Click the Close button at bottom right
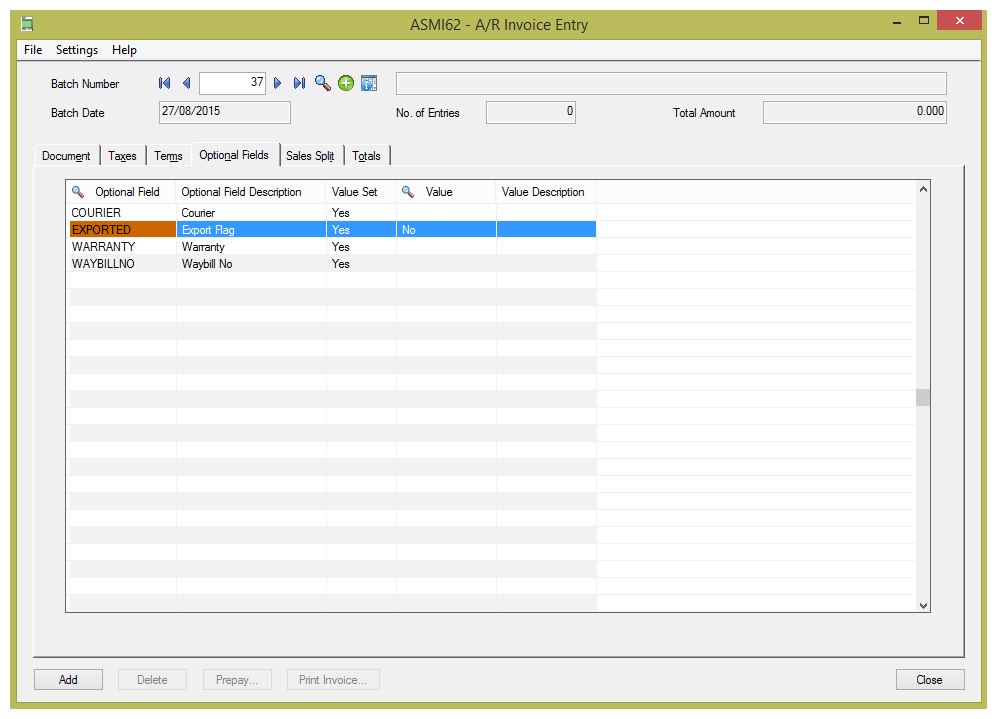 pyautogui.click(x=929, y=680)
